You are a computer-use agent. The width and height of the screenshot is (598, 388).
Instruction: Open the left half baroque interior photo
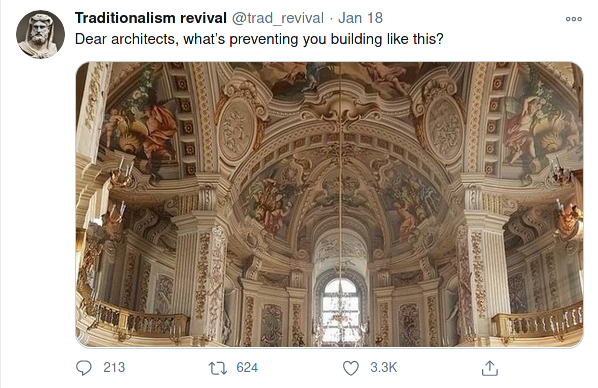(208, 204)
